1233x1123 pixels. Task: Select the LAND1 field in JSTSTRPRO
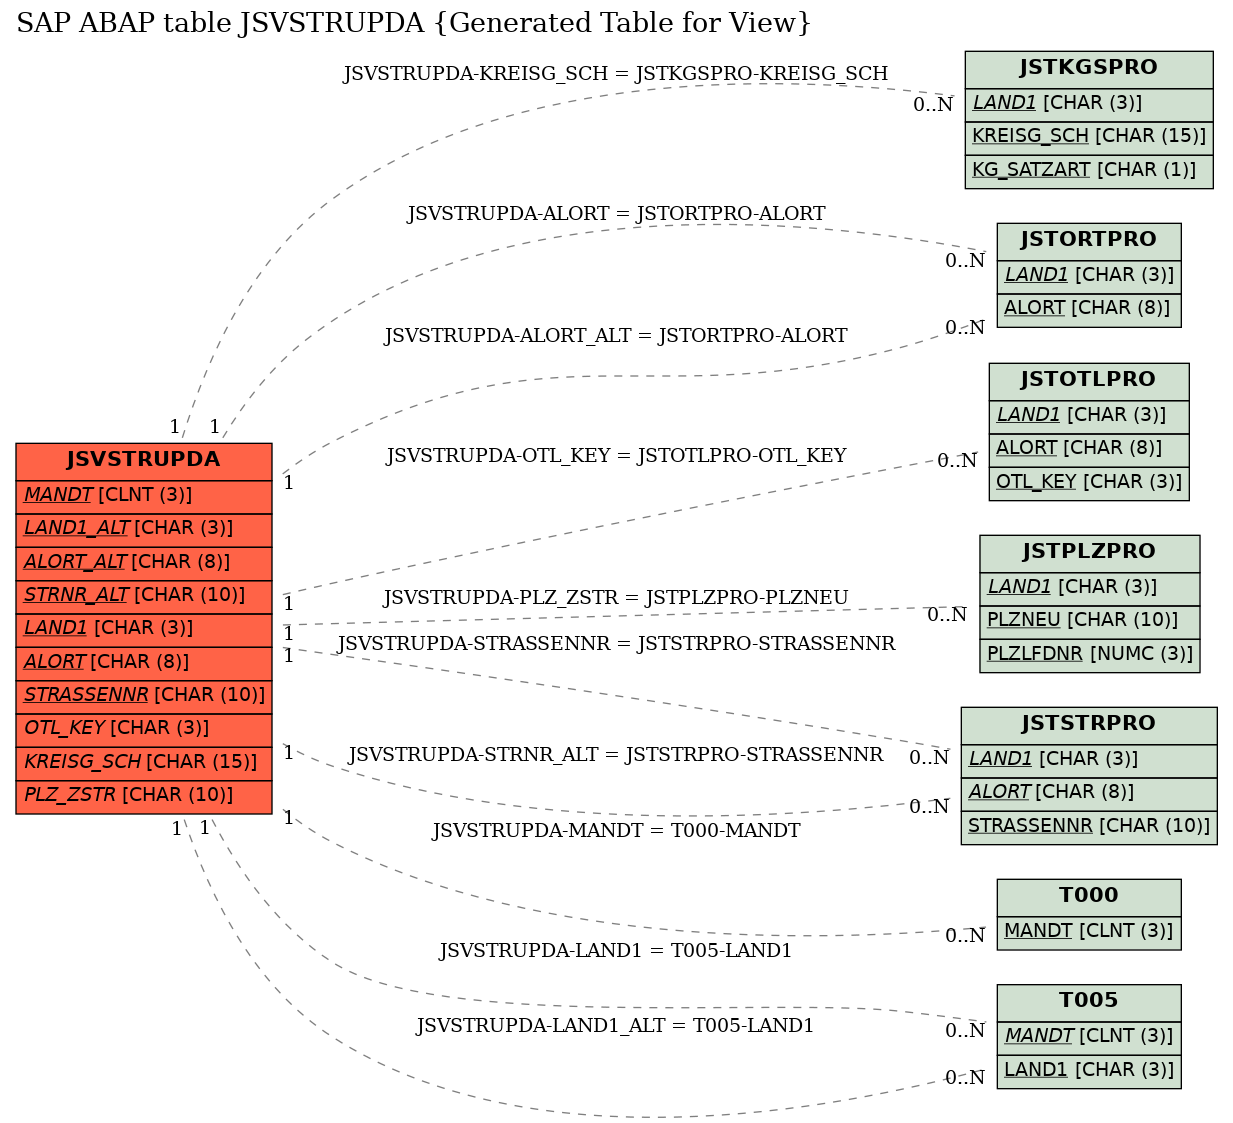point(1089,760)
